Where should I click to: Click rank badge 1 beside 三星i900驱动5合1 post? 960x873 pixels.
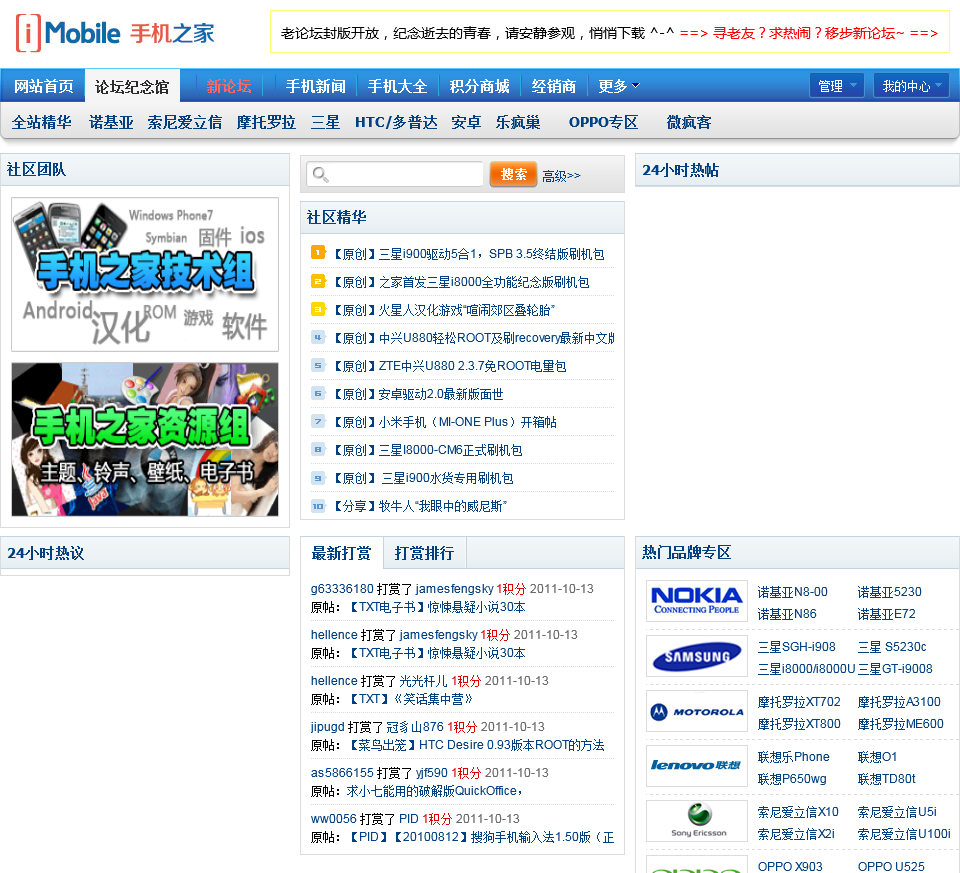click(x=318, y=252)
